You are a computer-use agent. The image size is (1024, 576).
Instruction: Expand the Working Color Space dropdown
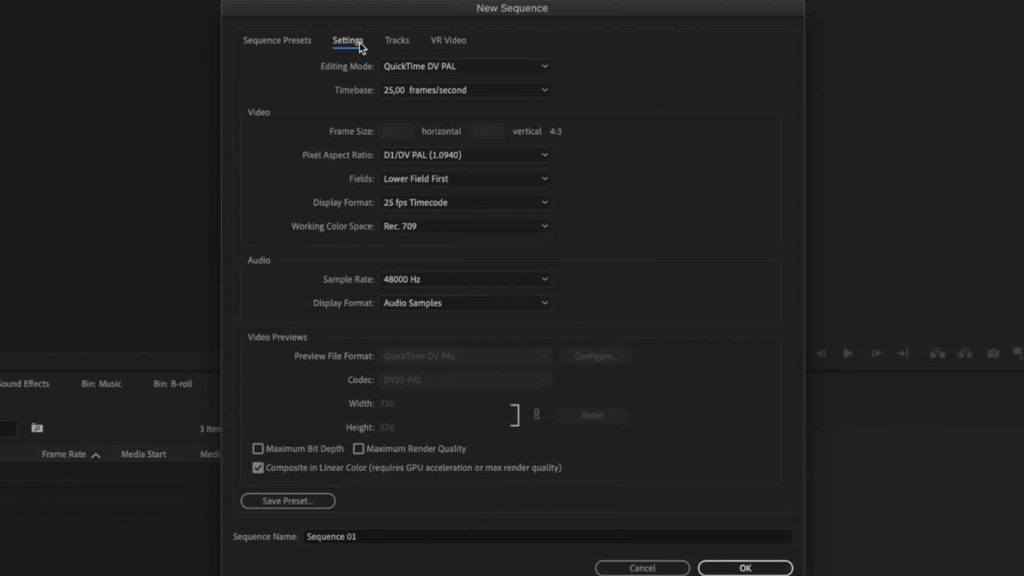[465, 227]
